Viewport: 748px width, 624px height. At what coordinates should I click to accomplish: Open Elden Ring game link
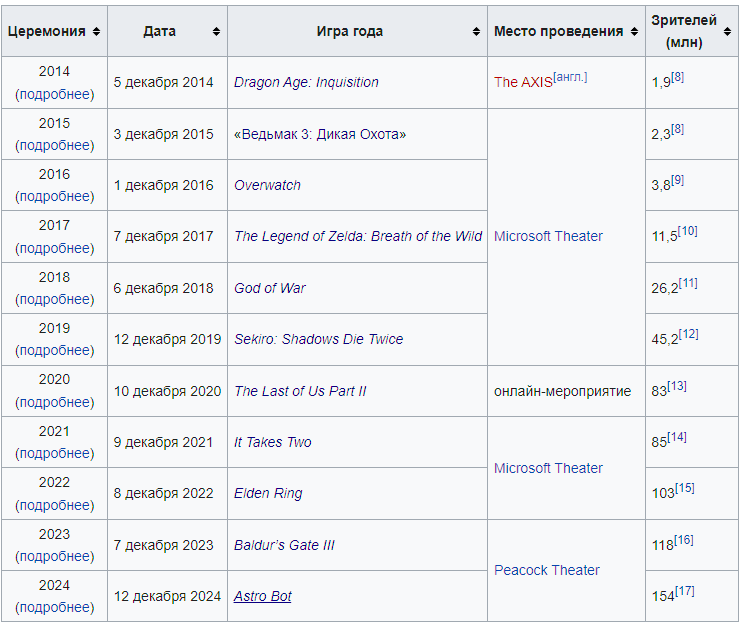click(268, 494)
